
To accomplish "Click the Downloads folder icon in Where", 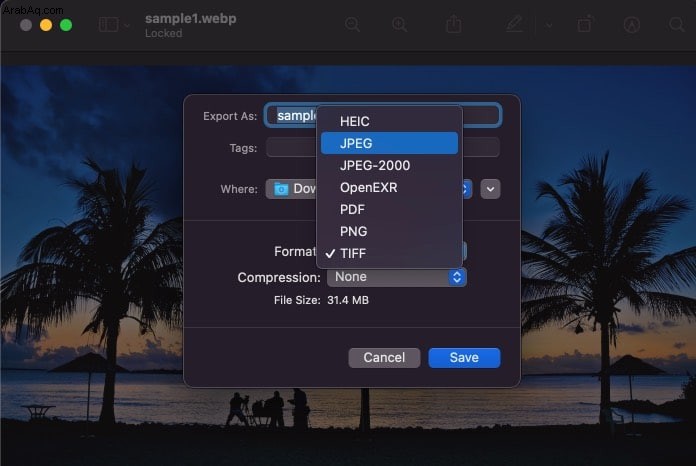I will (281, 190).
